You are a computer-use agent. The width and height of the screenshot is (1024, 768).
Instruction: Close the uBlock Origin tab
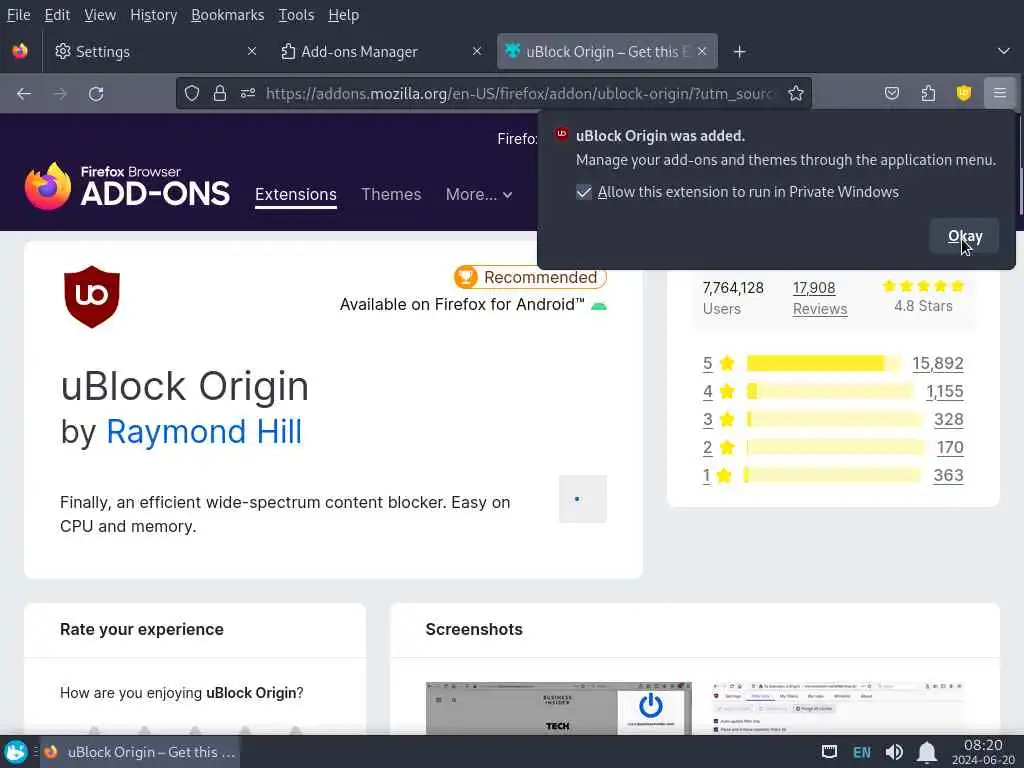[x=702, y=51]
